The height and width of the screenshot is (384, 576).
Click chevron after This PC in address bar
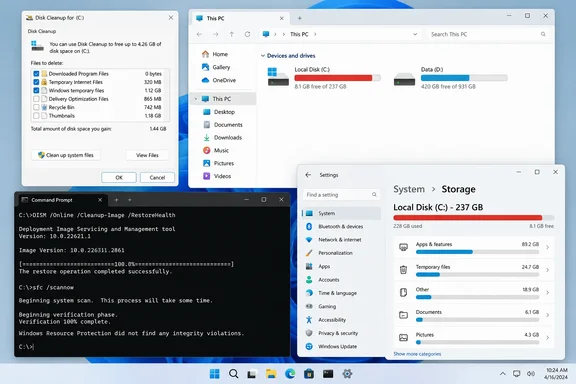coord(315,34)
